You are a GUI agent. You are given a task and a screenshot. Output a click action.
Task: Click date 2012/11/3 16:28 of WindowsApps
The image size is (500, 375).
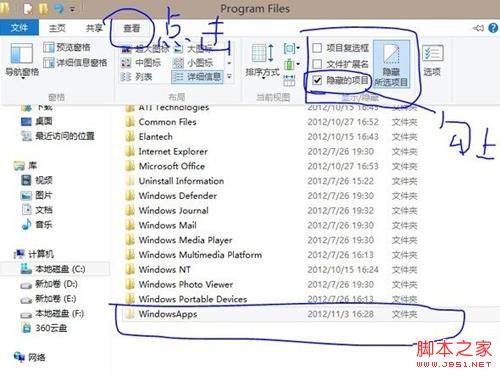[x=340, y=314]
